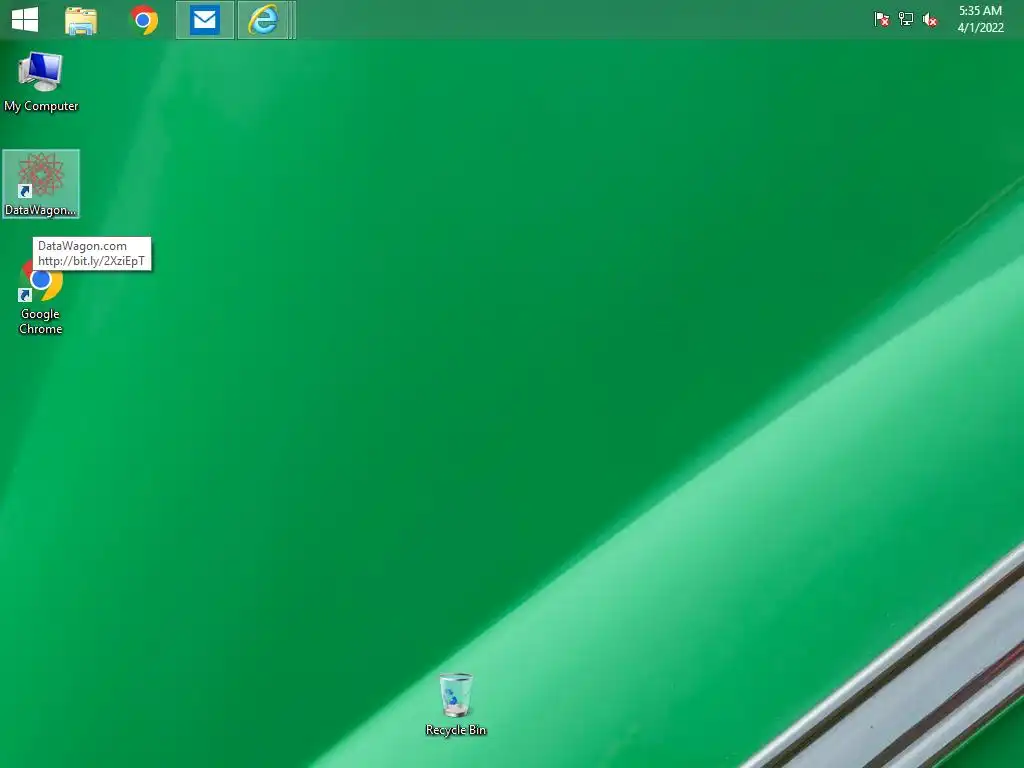Open the clock showing 5:35 AM
Image resolution: width=1024 pixels, height=768 pixels.
coord(980,19)
